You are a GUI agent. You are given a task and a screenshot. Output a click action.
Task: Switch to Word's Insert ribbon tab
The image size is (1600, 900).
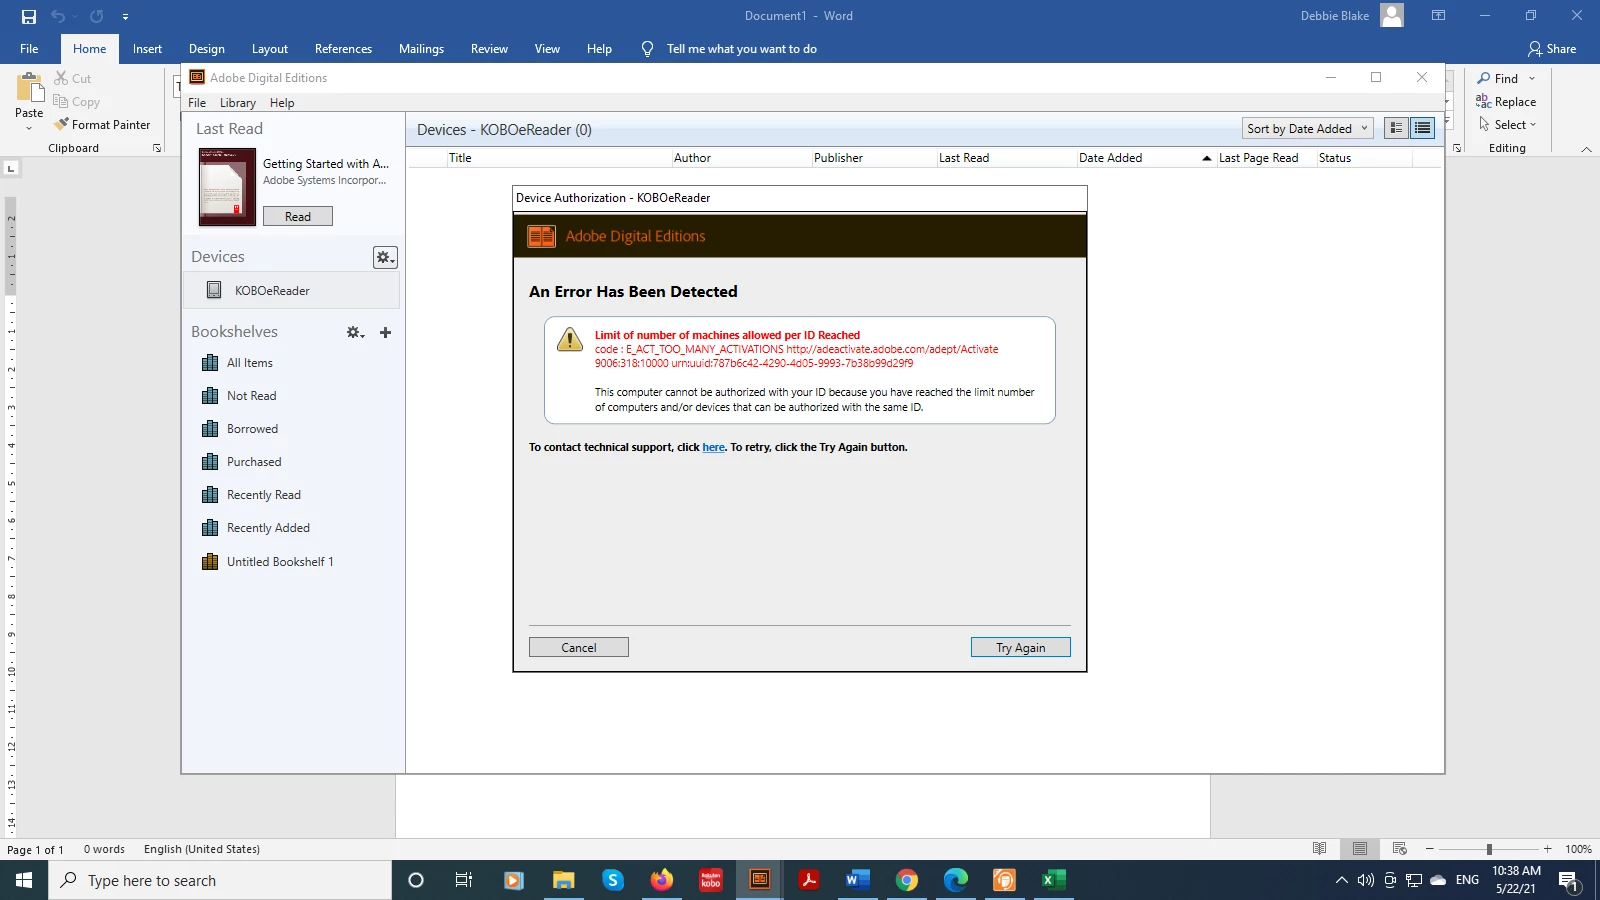147,49
